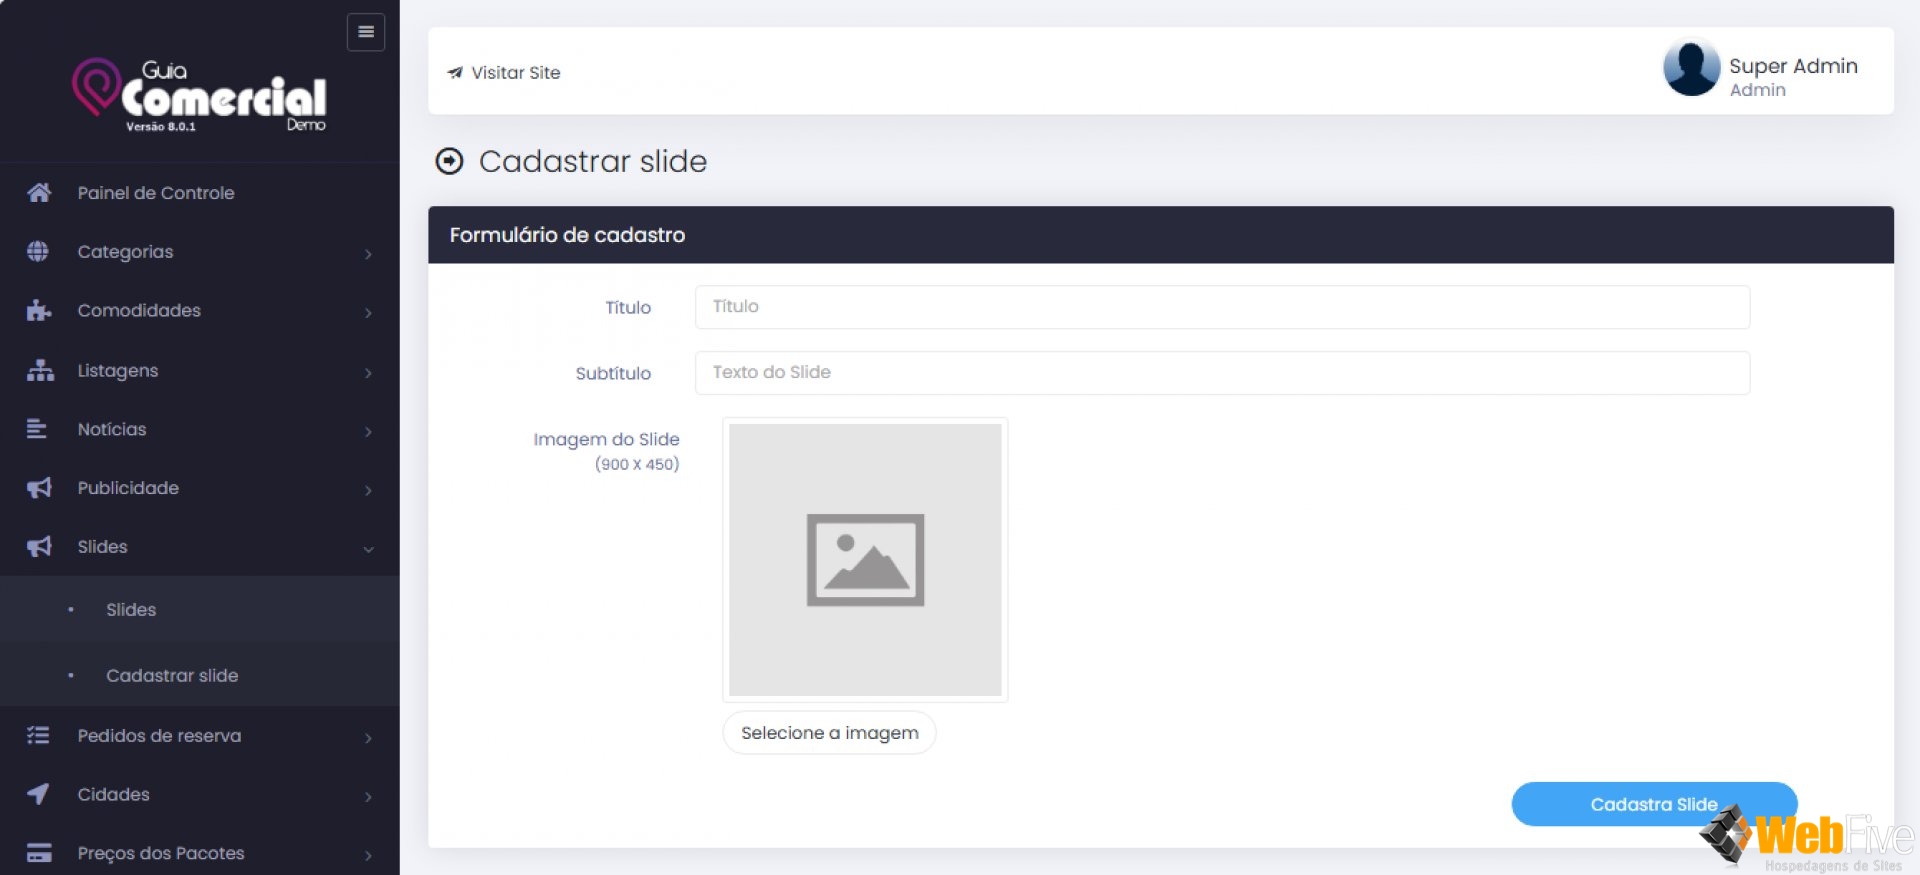Expand the Categorias submenu chevron

click(x=368, y=254)
